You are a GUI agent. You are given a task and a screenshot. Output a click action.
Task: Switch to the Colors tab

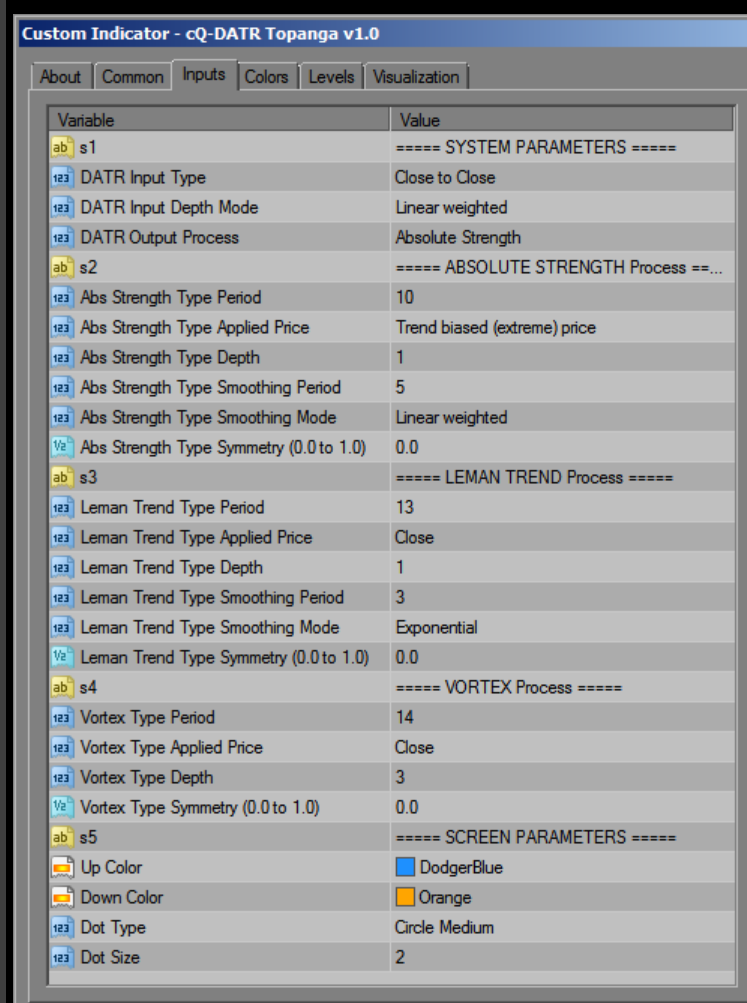coord(266,77)
